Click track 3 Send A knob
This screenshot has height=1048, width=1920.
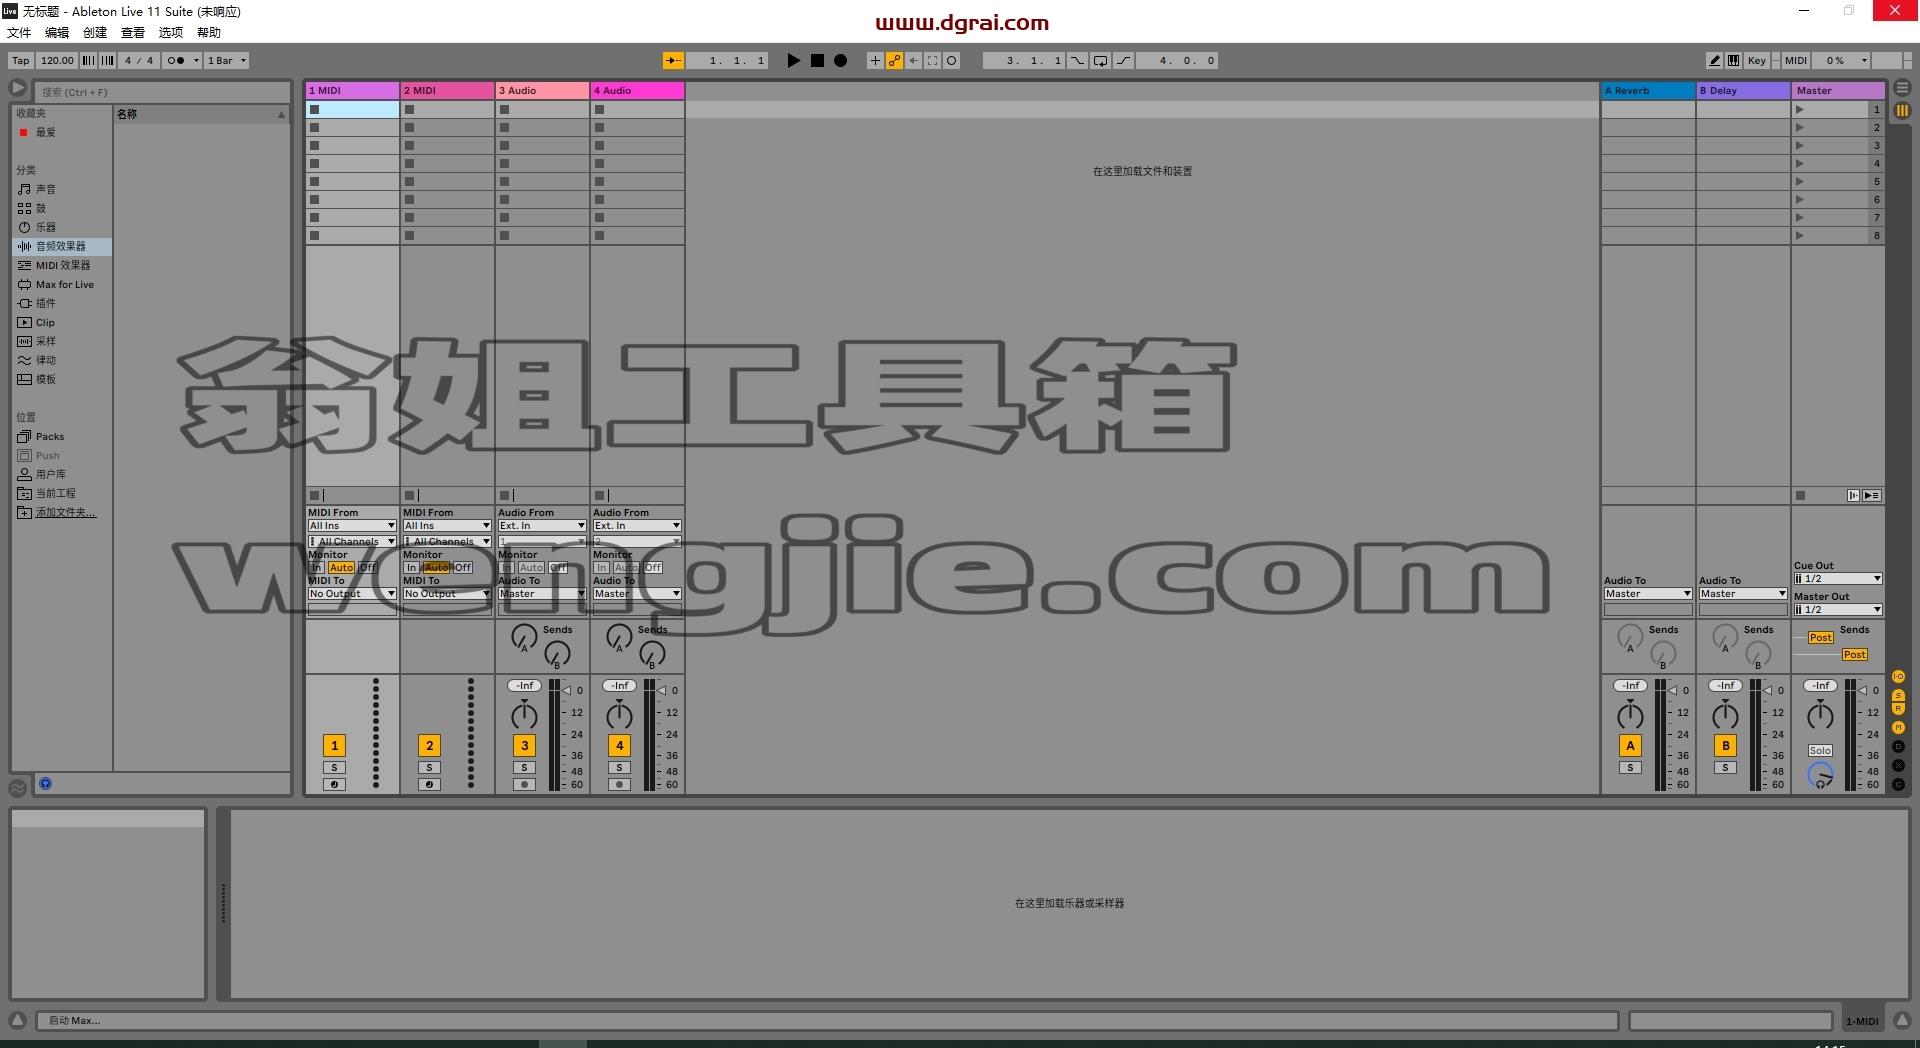(523, 637)
